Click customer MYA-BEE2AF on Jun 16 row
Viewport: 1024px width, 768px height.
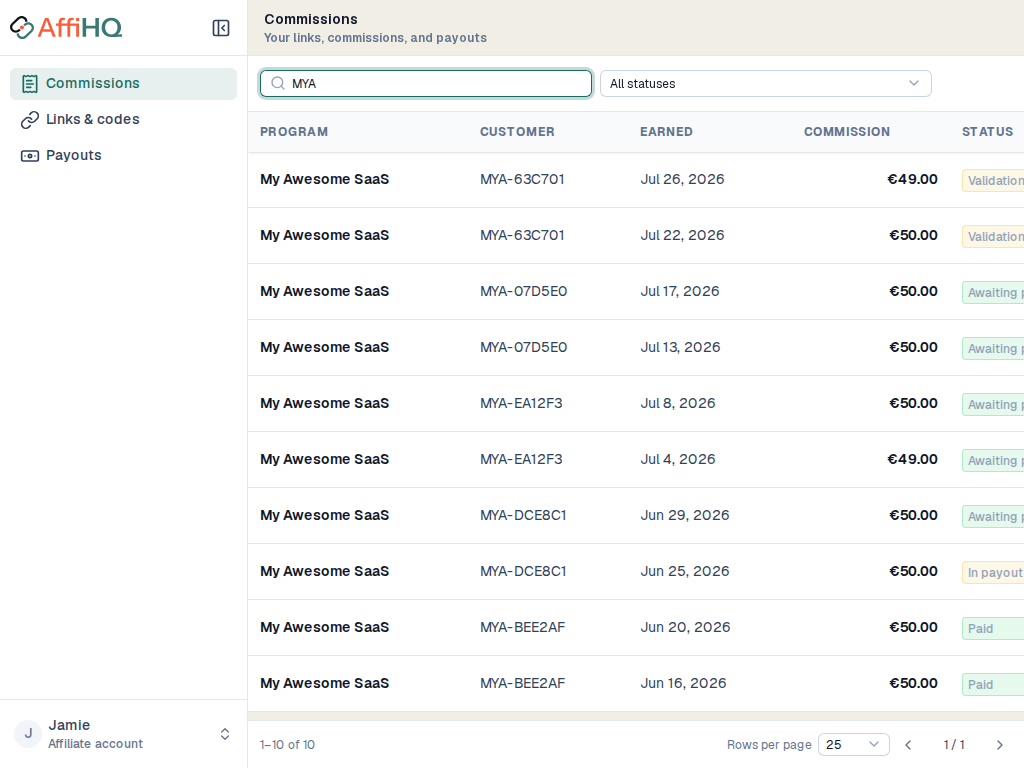coord(522,683)
